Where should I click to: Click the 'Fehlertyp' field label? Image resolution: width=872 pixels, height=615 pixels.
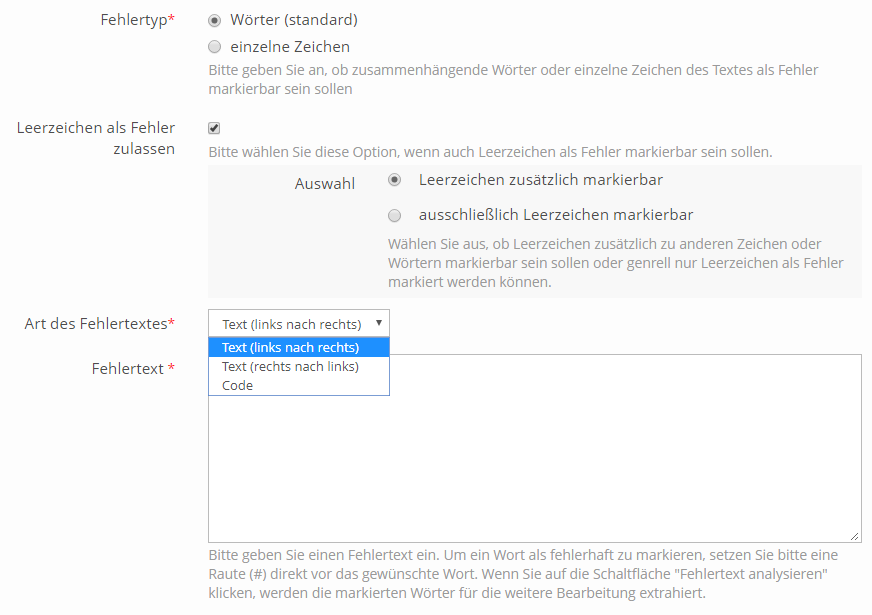137,20
